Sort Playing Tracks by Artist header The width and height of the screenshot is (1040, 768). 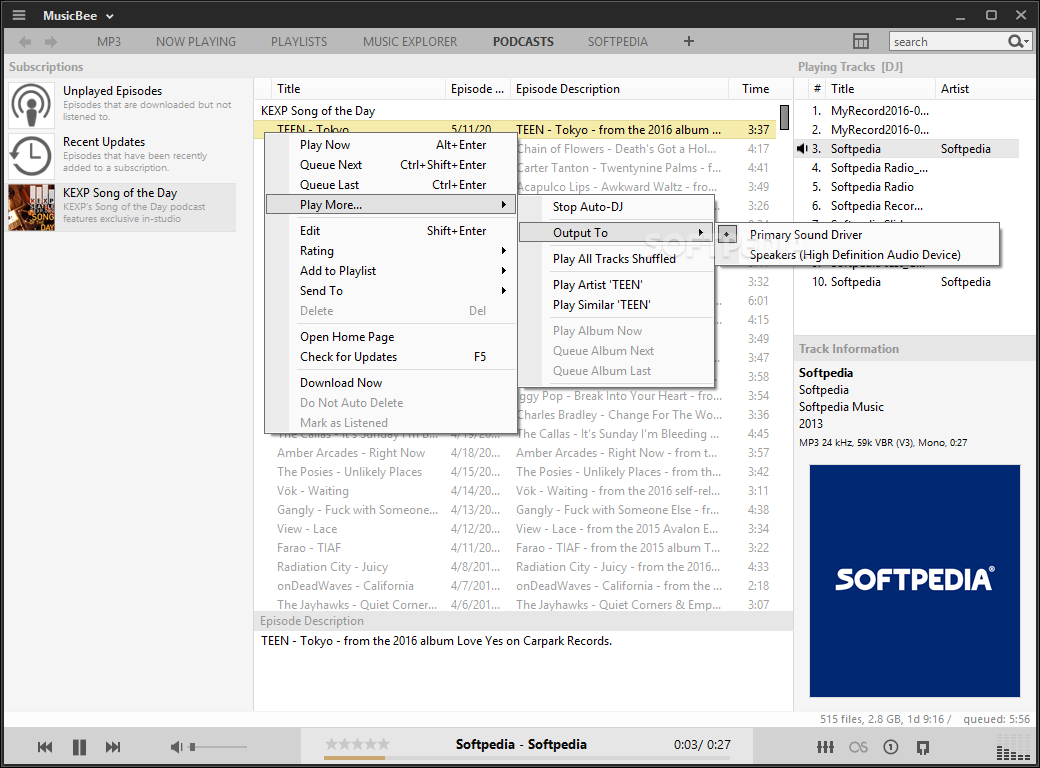pos(984,89)
